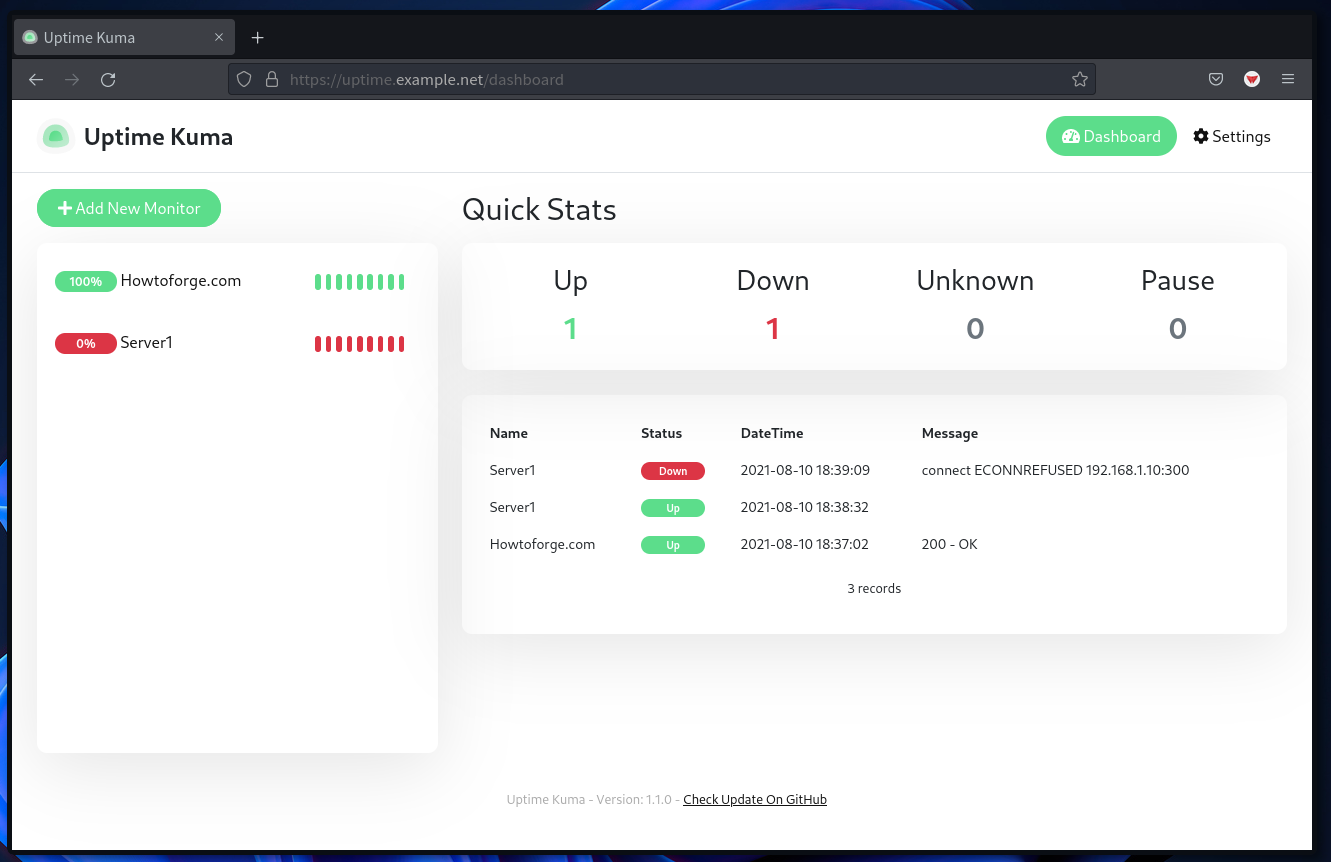Screen dimensions: 1331x862
Task: Click the 2021-08-10 18:37:02 timestamp
Action: (805, 545)
